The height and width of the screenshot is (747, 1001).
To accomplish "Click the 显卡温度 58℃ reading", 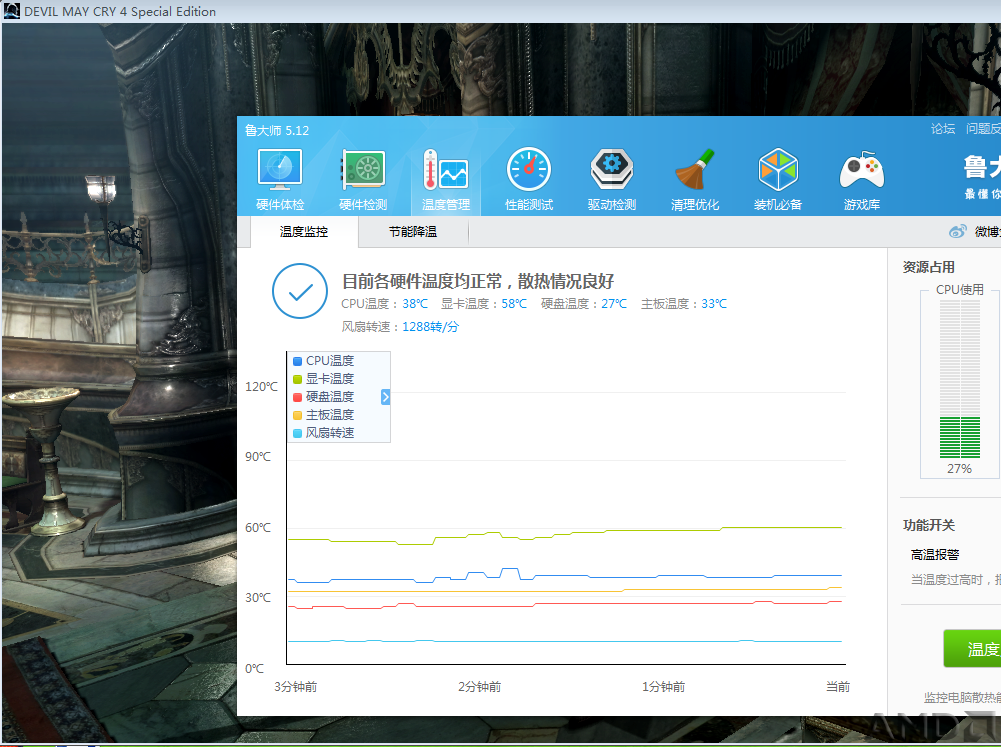I will pos(484,304).
